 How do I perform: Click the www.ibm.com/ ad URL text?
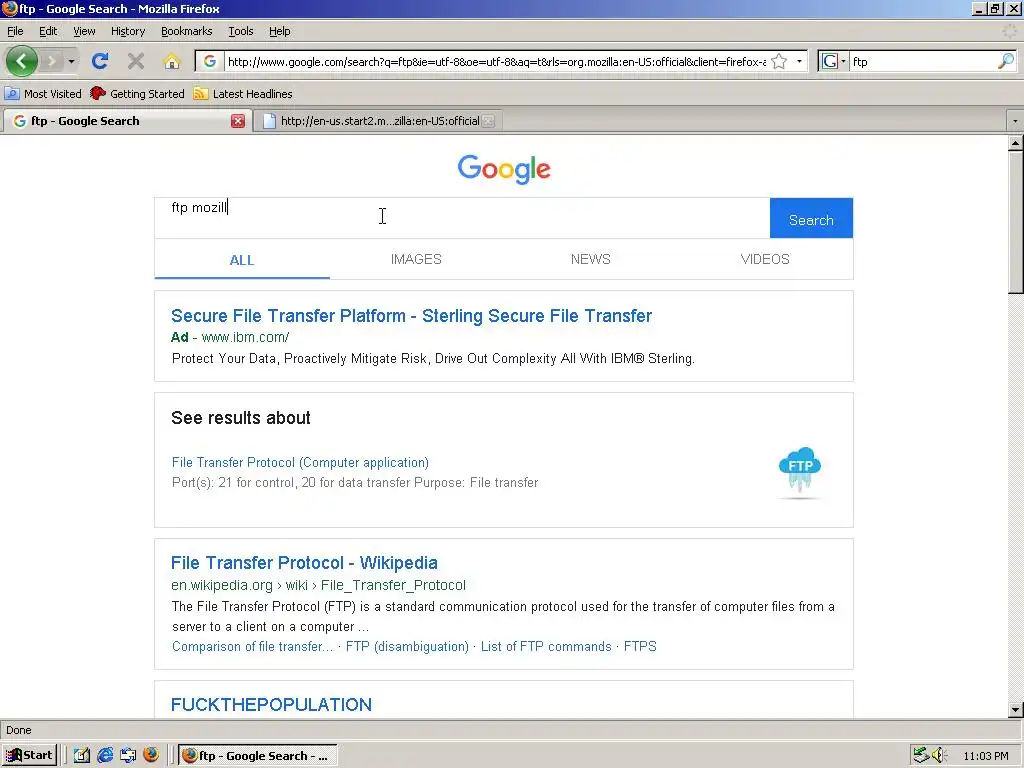click(x=245, y=338)
